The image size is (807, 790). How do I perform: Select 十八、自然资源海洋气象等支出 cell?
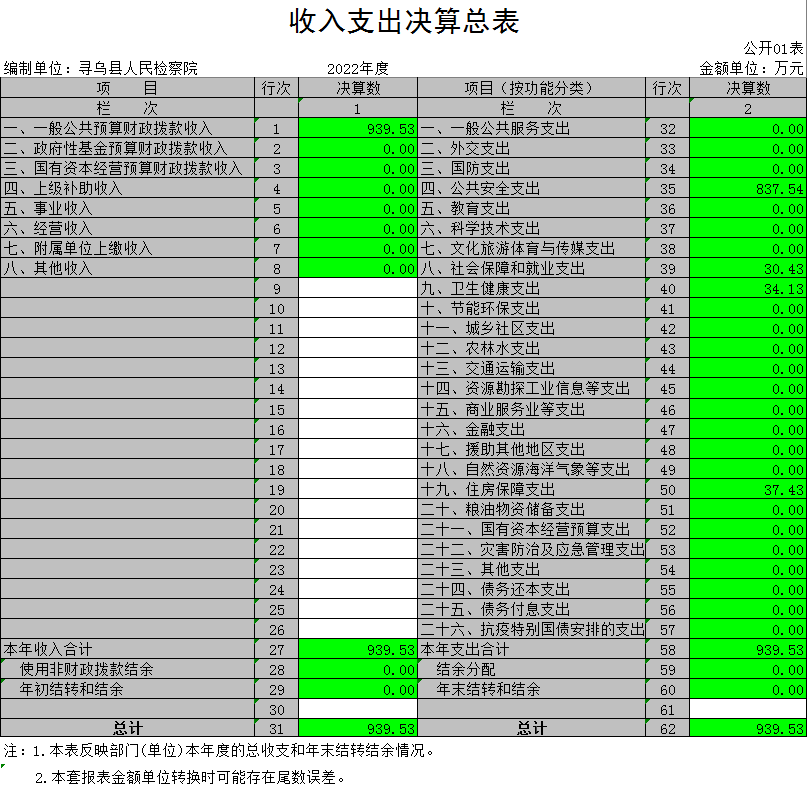click(x=532, y=469)
